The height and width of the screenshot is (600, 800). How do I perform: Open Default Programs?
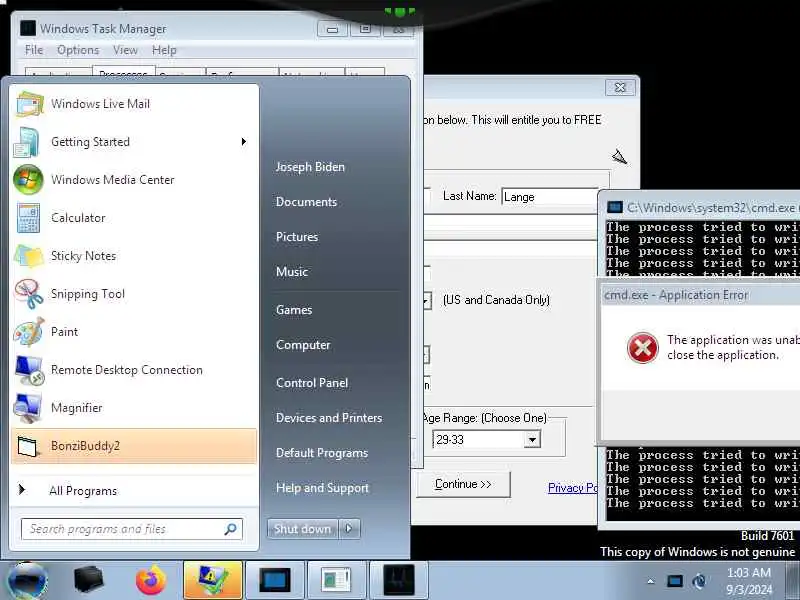[321, 453]
